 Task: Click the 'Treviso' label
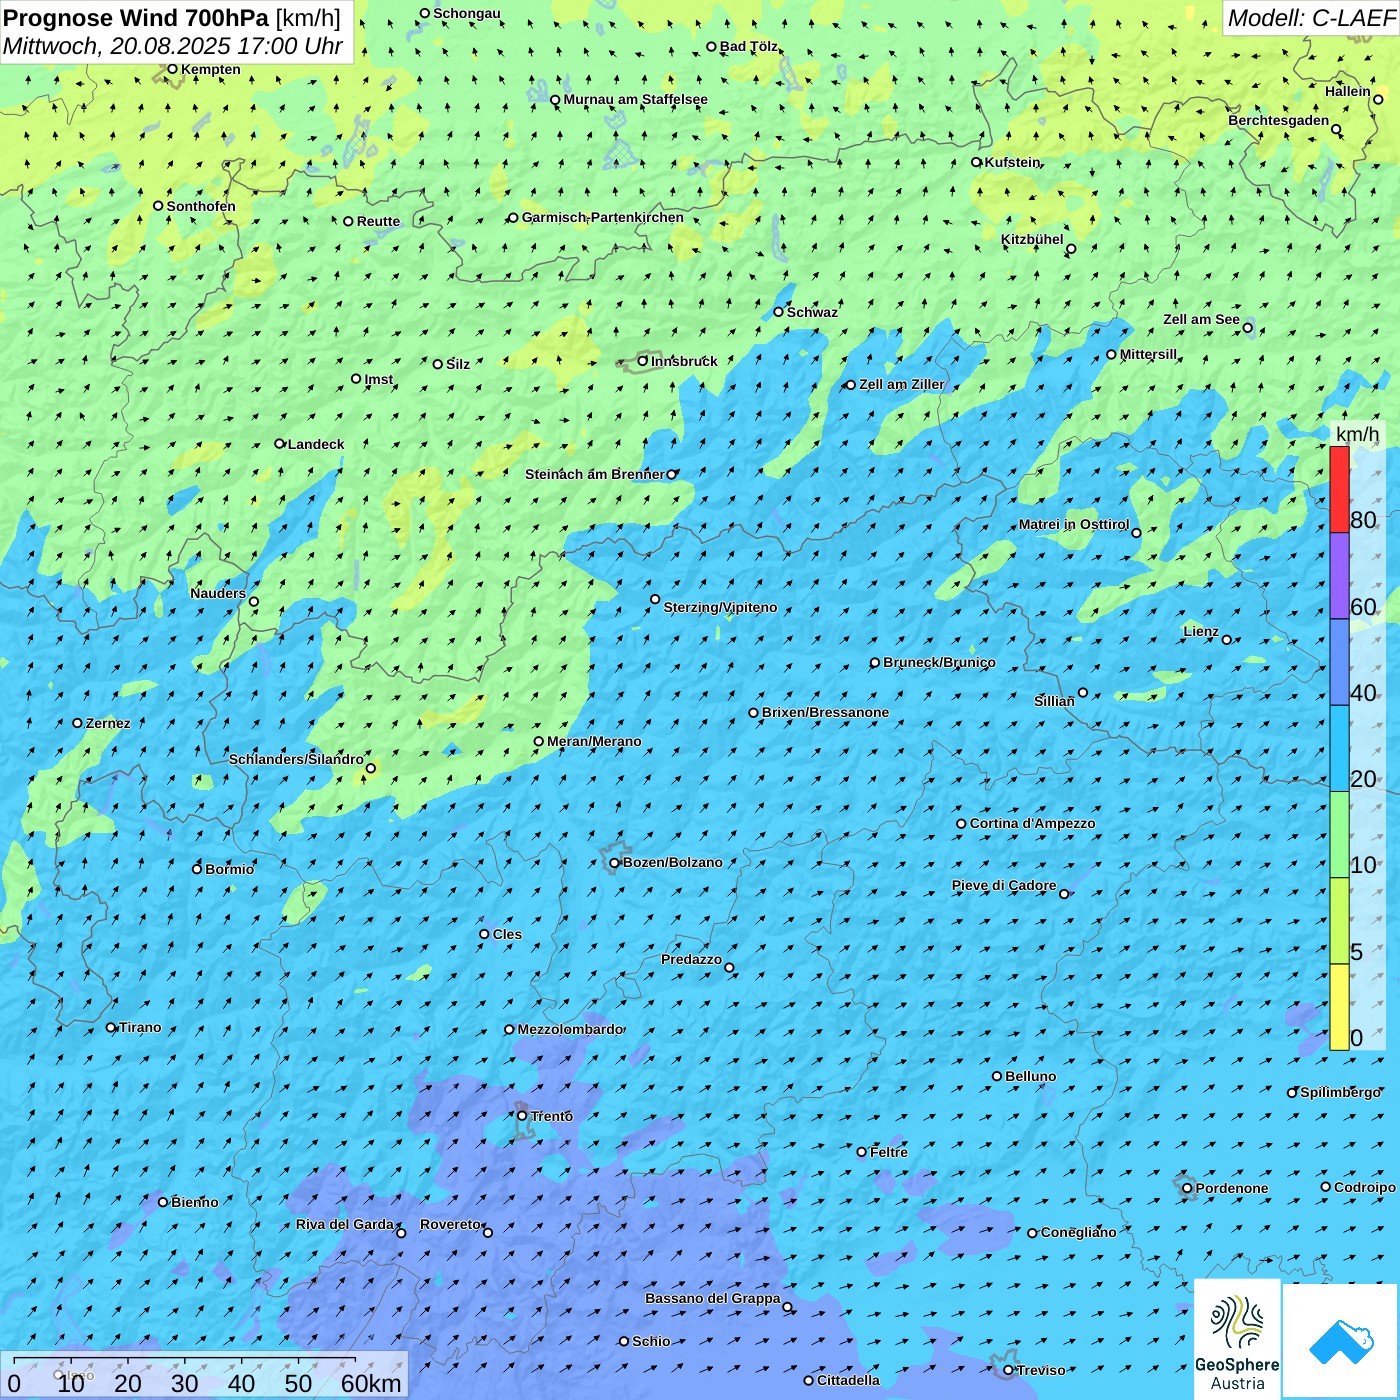click(x=1040, y=1370)
